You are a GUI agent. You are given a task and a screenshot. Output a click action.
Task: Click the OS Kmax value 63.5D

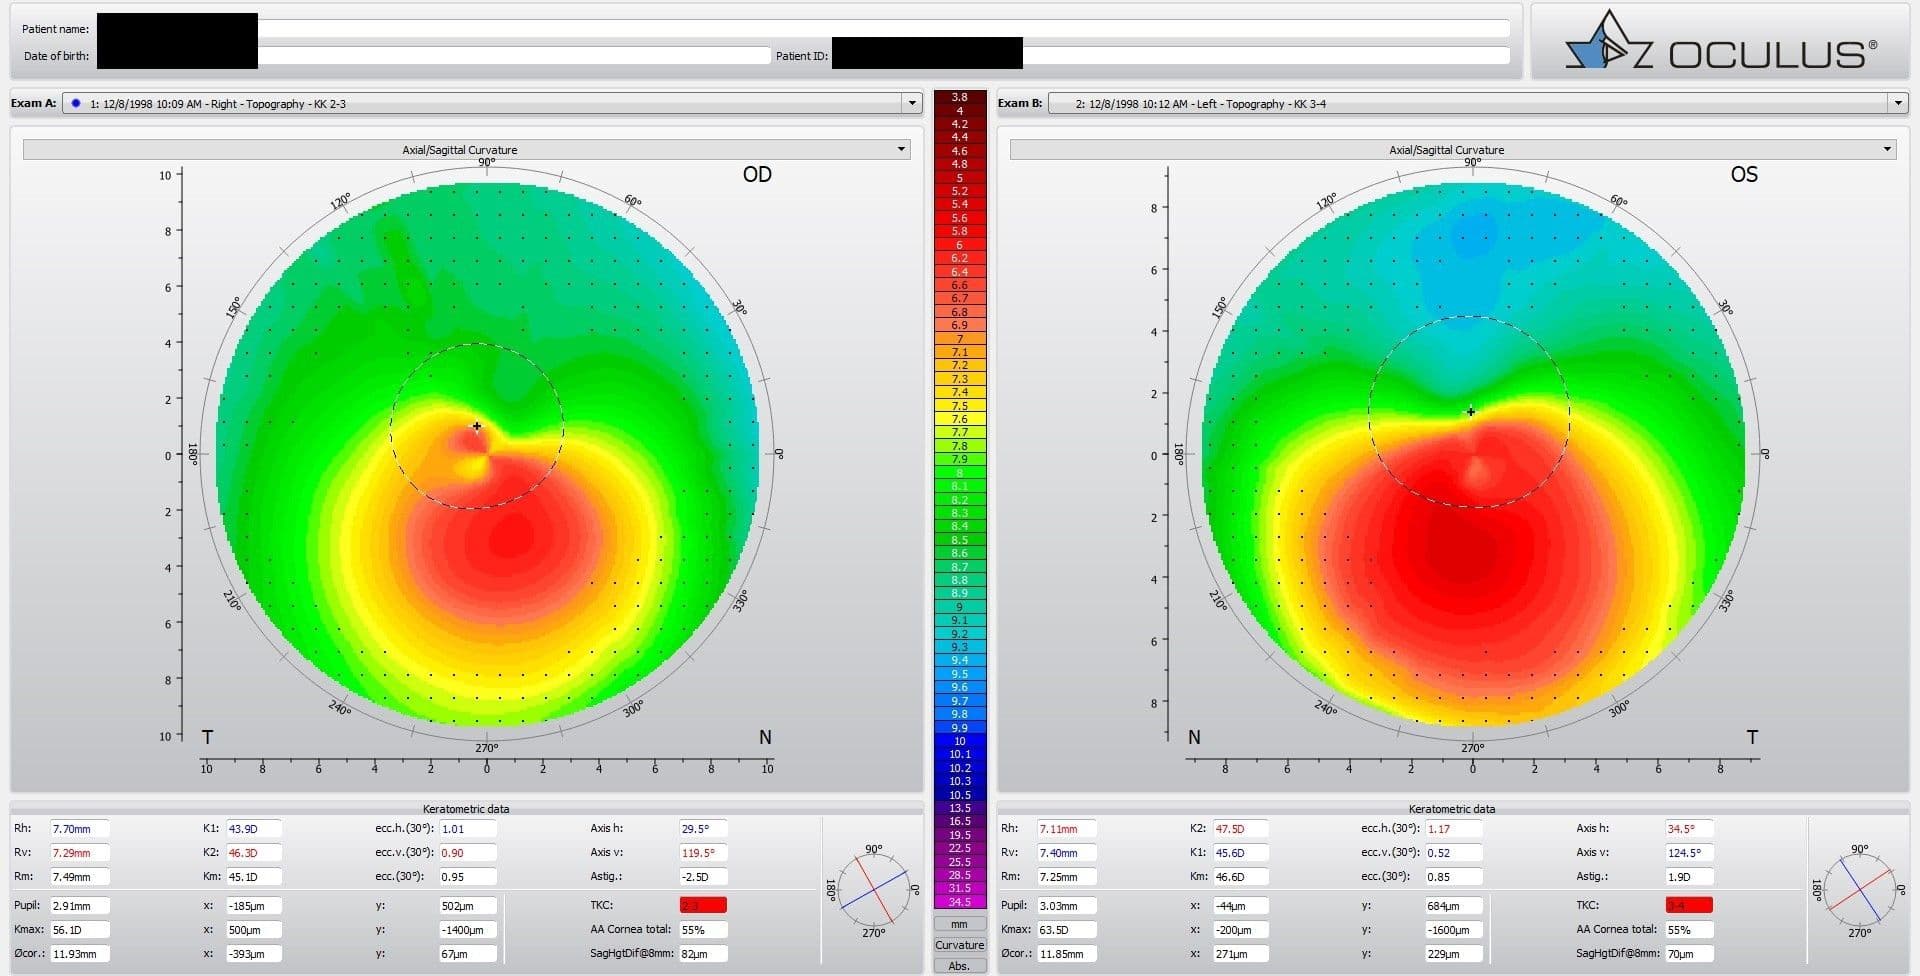tap(1066, 929)
